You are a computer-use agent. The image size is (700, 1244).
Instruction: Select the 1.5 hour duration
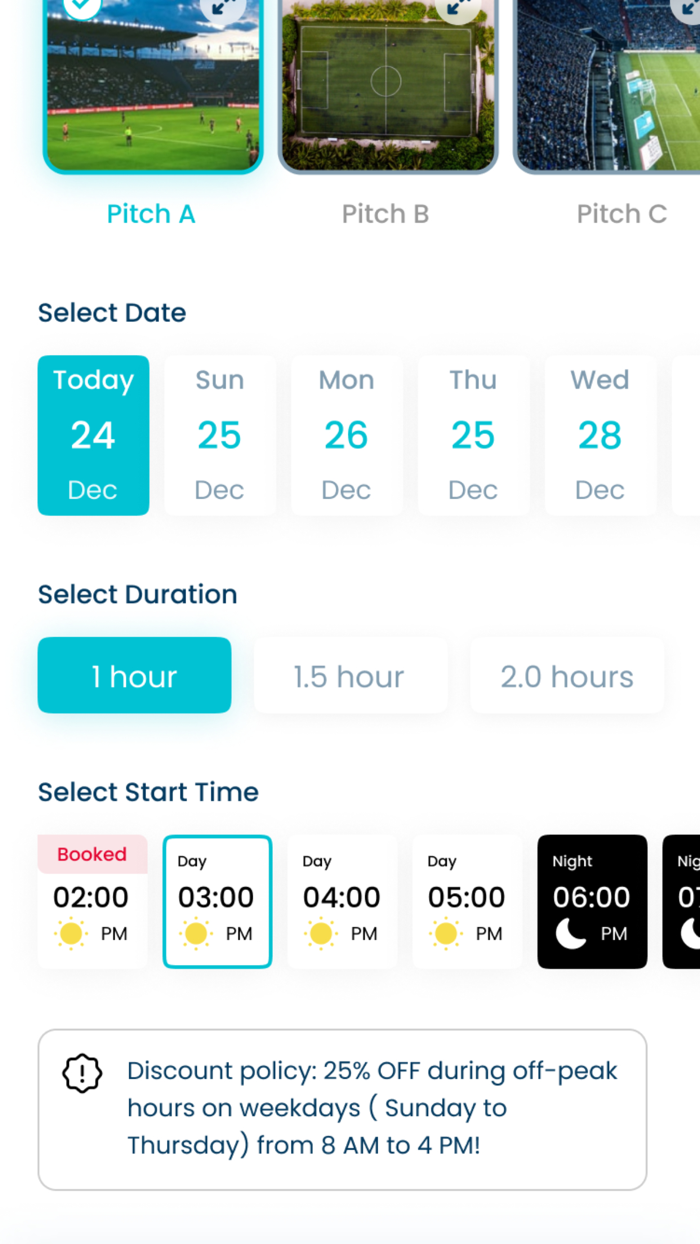point(349,676)
